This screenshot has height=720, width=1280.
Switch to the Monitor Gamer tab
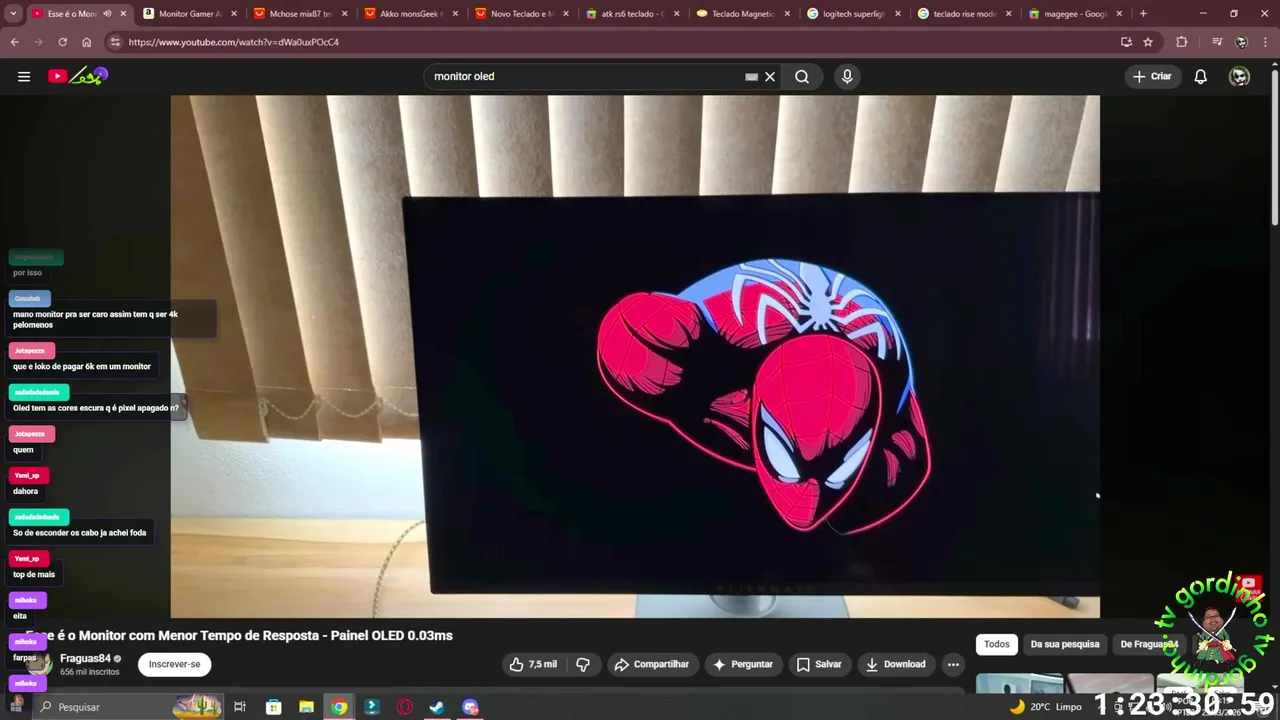[x=190, y=14]
